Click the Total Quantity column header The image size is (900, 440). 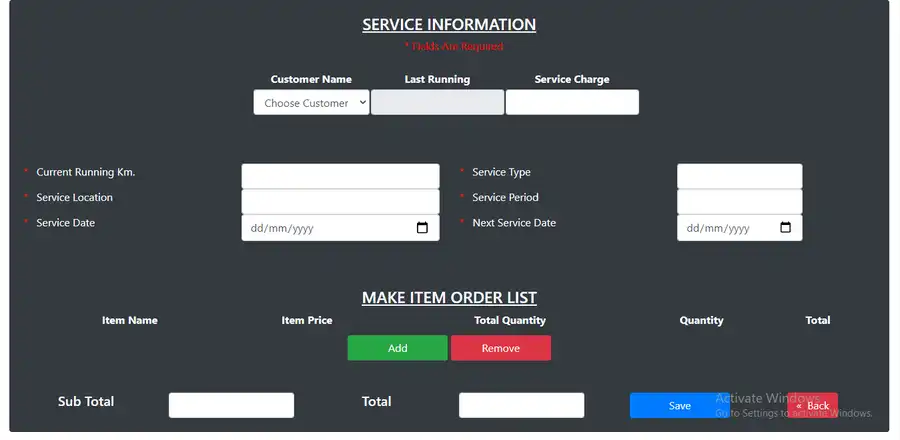point(510,321)
